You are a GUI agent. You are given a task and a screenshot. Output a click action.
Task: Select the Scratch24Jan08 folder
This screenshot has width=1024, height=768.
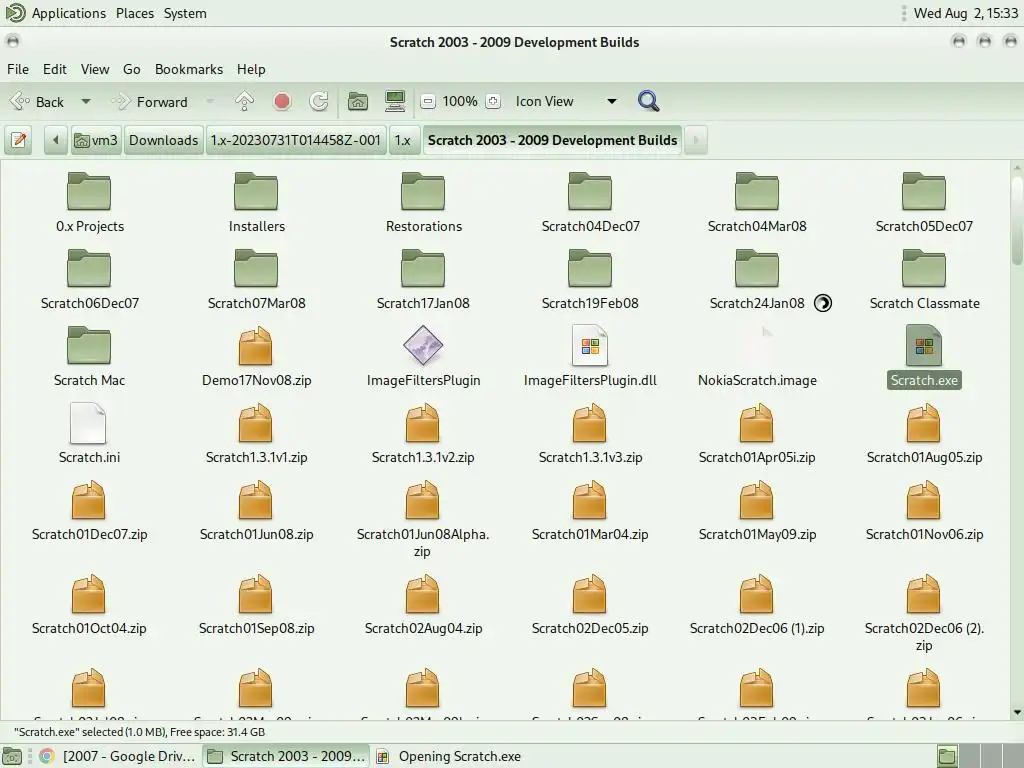coord(757,280)
